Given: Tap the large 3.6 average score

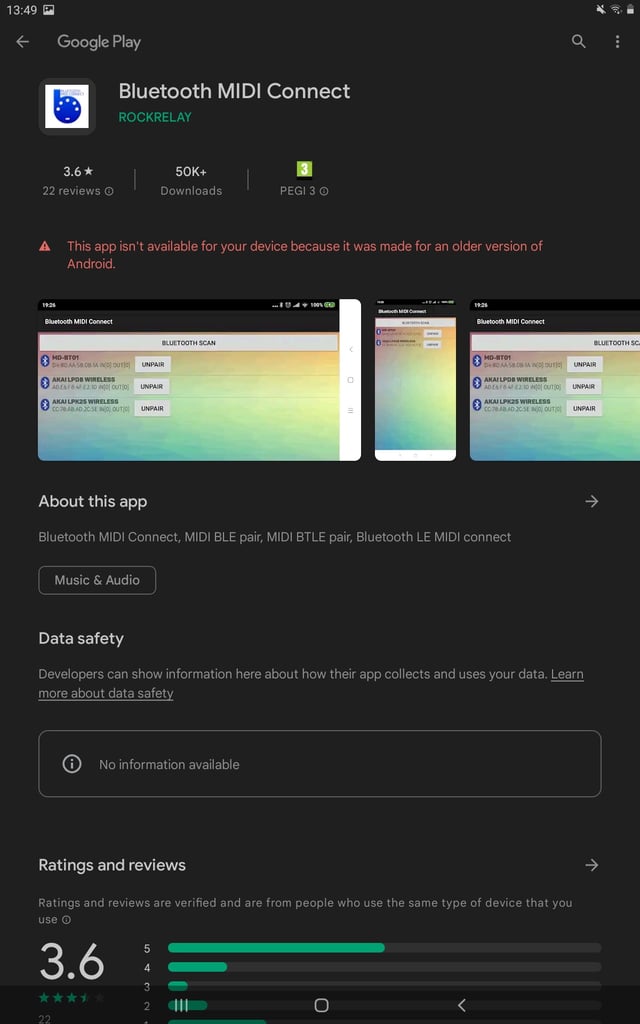Looking at the screenshot, I should [72, 961].
